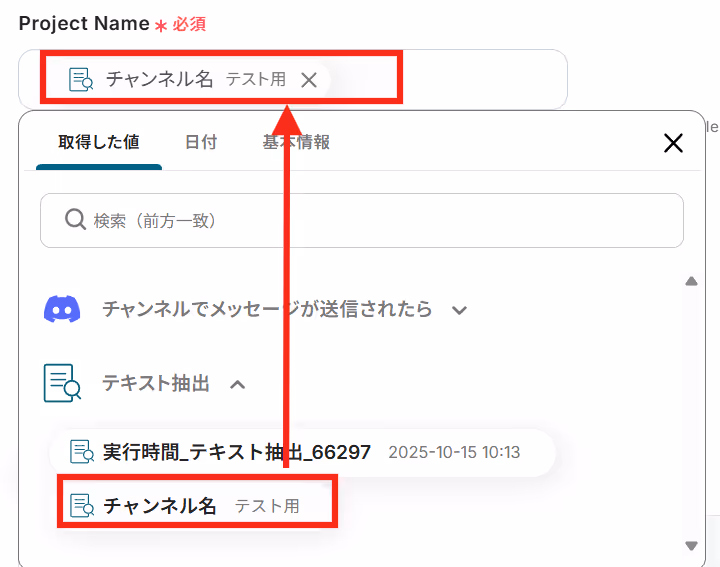Focus the 検索（前方一致）search box
The width and height of the screenshot is (720, 567).
362,220
